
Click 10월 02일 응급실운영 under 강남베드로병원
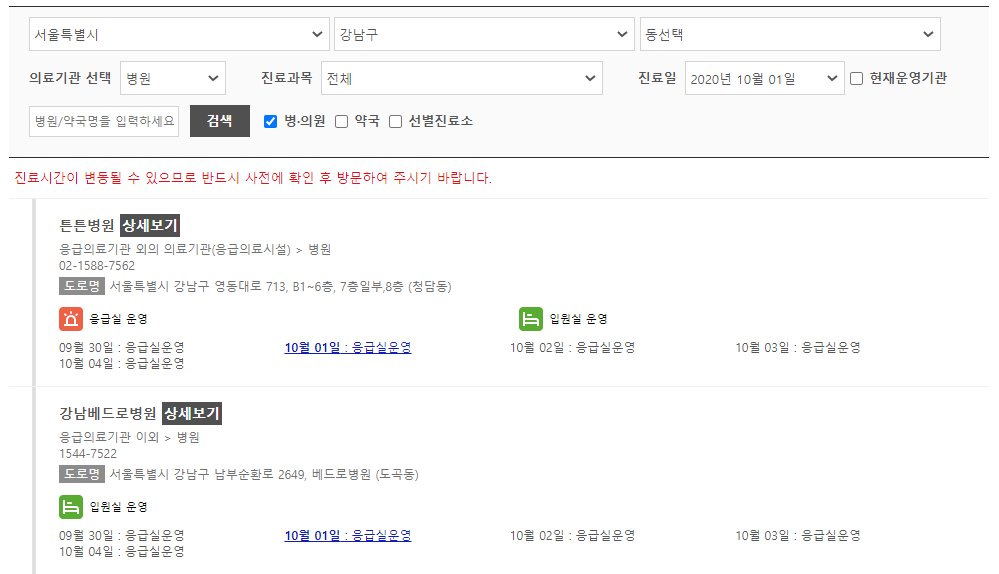[x=572, y=536]
